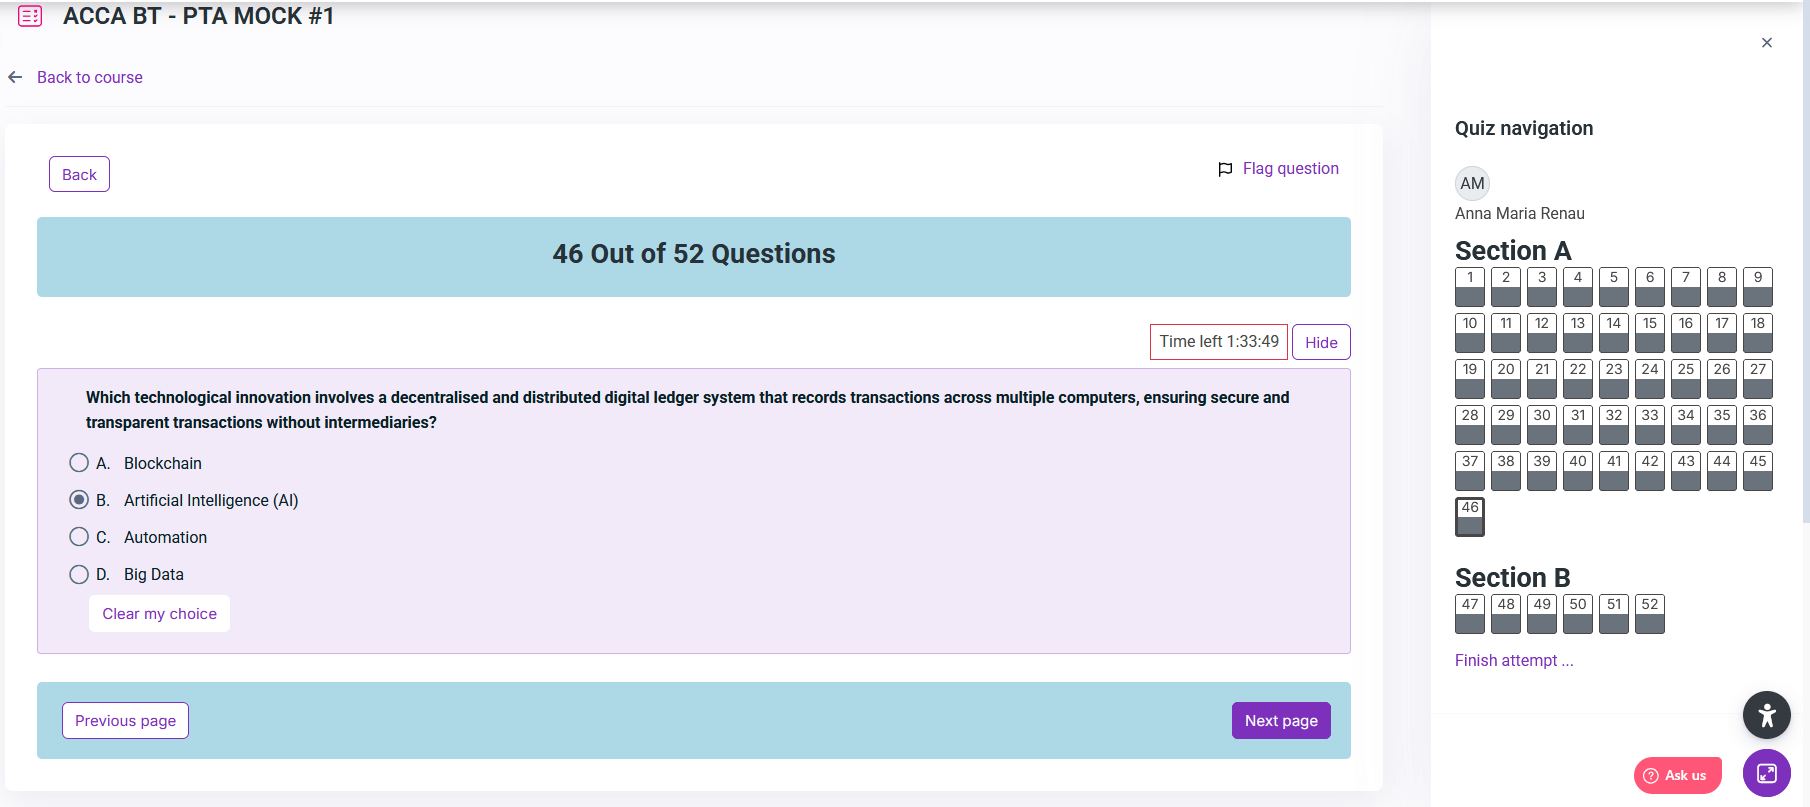Click the accessibility figure icon
Image resolution: width=1810 pixels, height=807 pixels.
[x=1766, y=715]
